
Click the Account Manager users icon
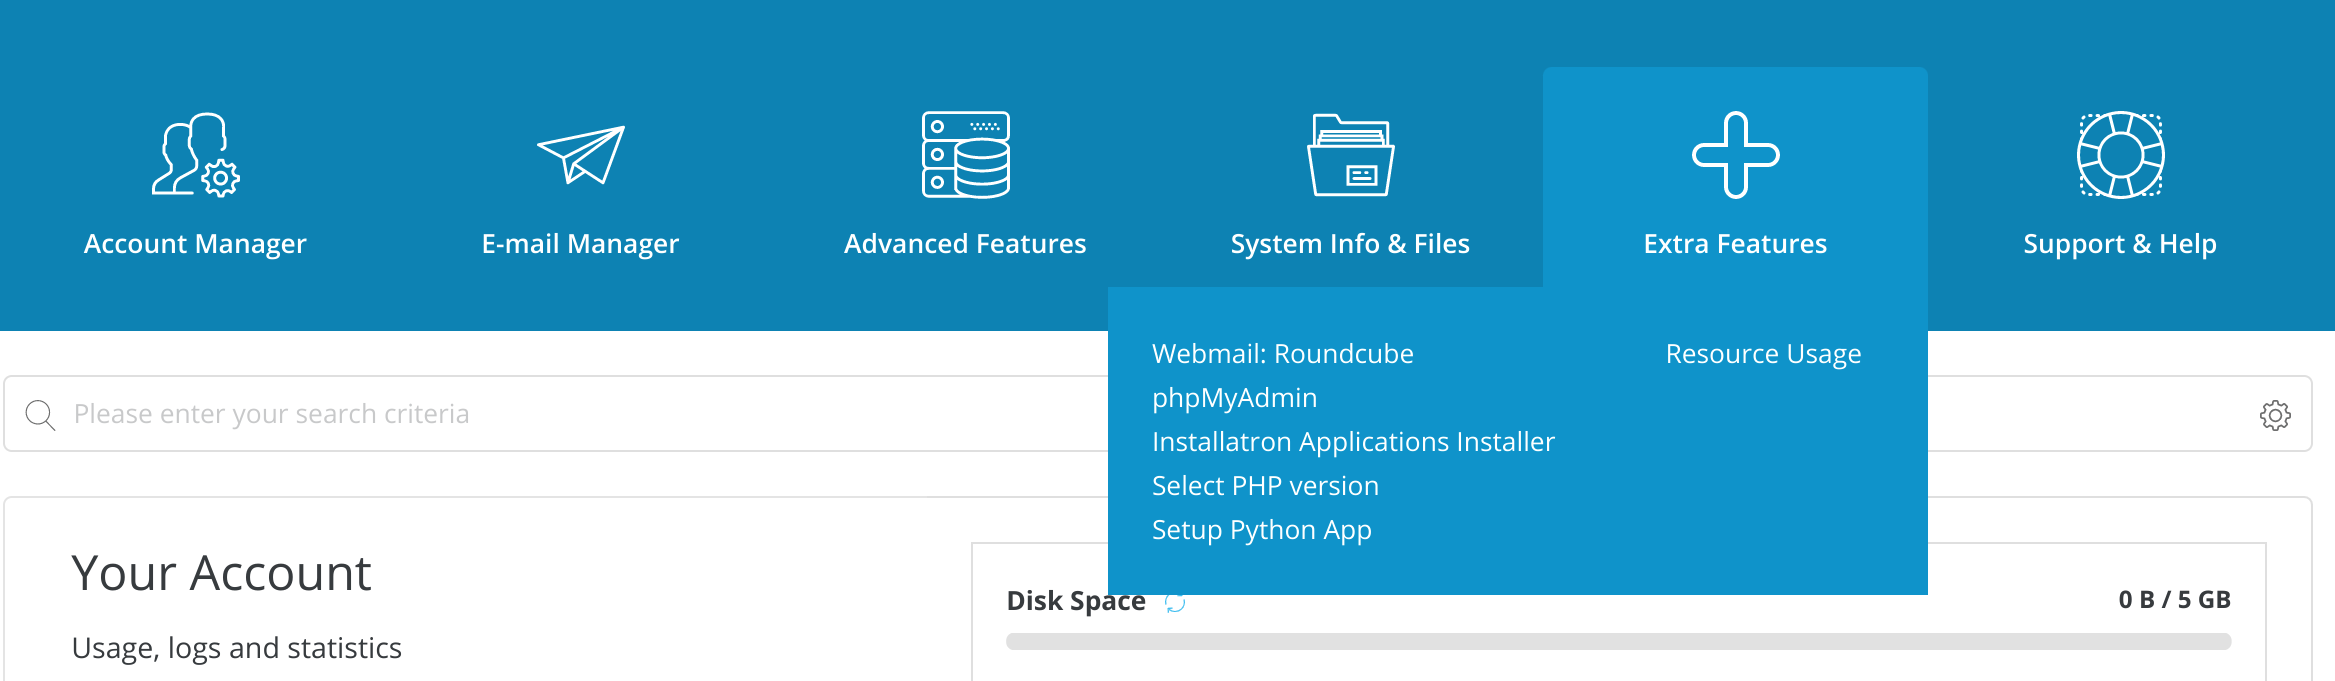click(195, 155)
